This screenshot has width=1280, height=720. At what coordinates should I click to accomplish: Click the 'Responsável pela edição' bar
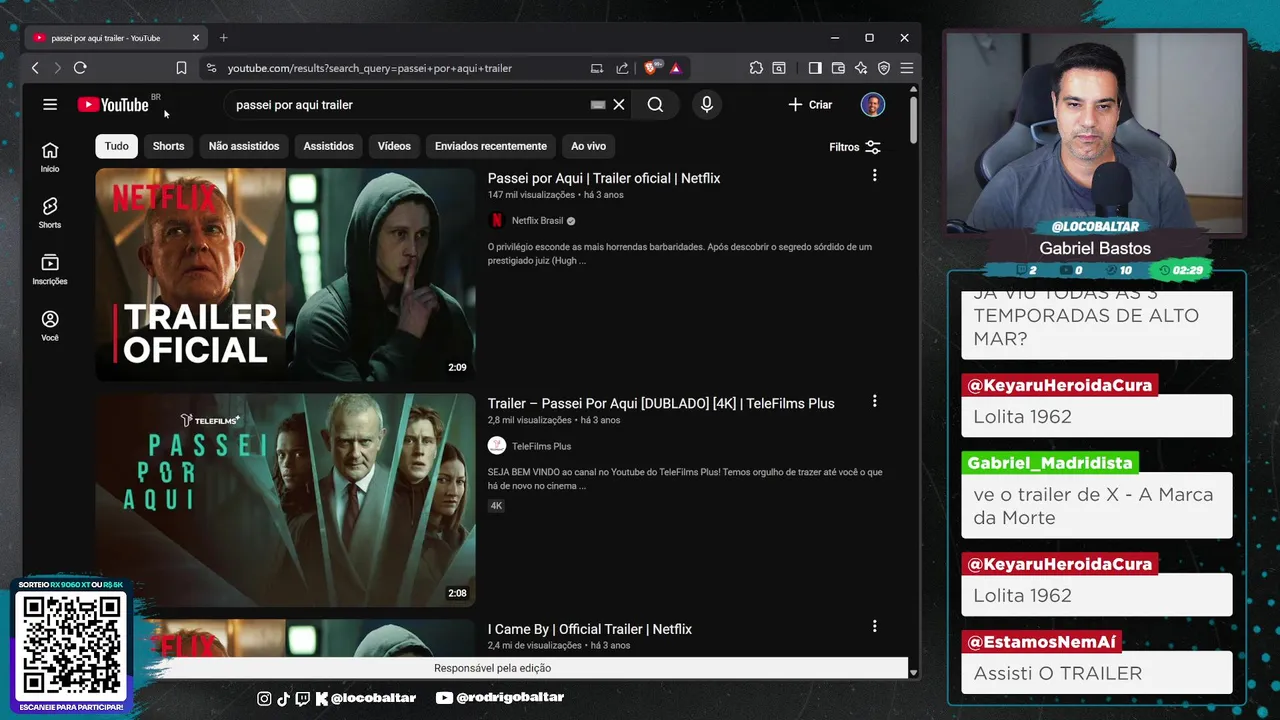coord(492,668)
